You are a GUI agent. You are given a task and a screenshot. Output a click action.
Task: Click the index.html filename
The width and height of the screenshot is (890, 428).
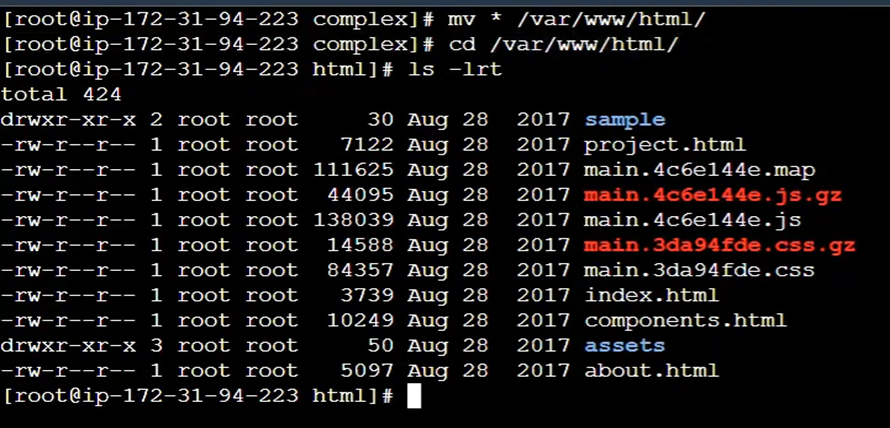(652, 295)
